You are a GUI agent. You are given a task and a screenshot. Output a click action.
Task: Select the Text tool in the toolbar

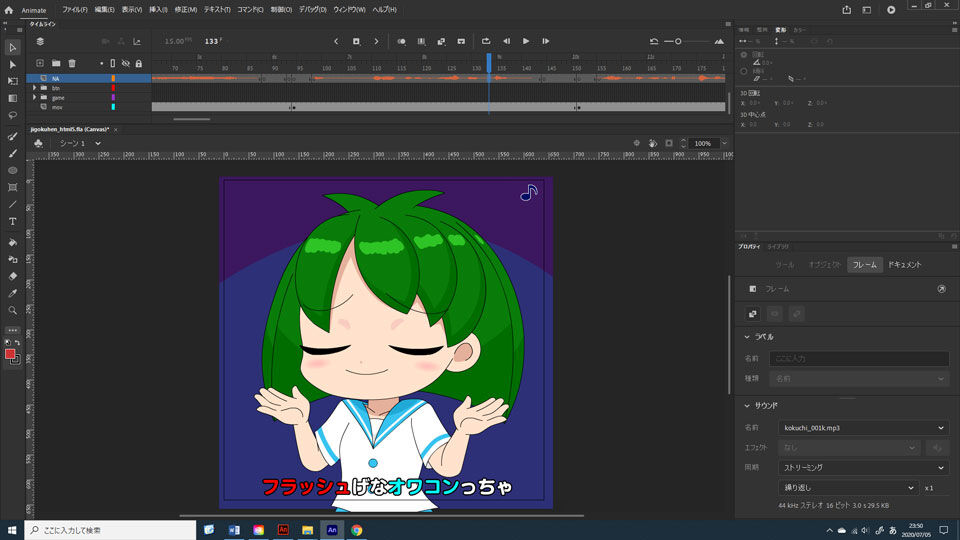point(12,221)
